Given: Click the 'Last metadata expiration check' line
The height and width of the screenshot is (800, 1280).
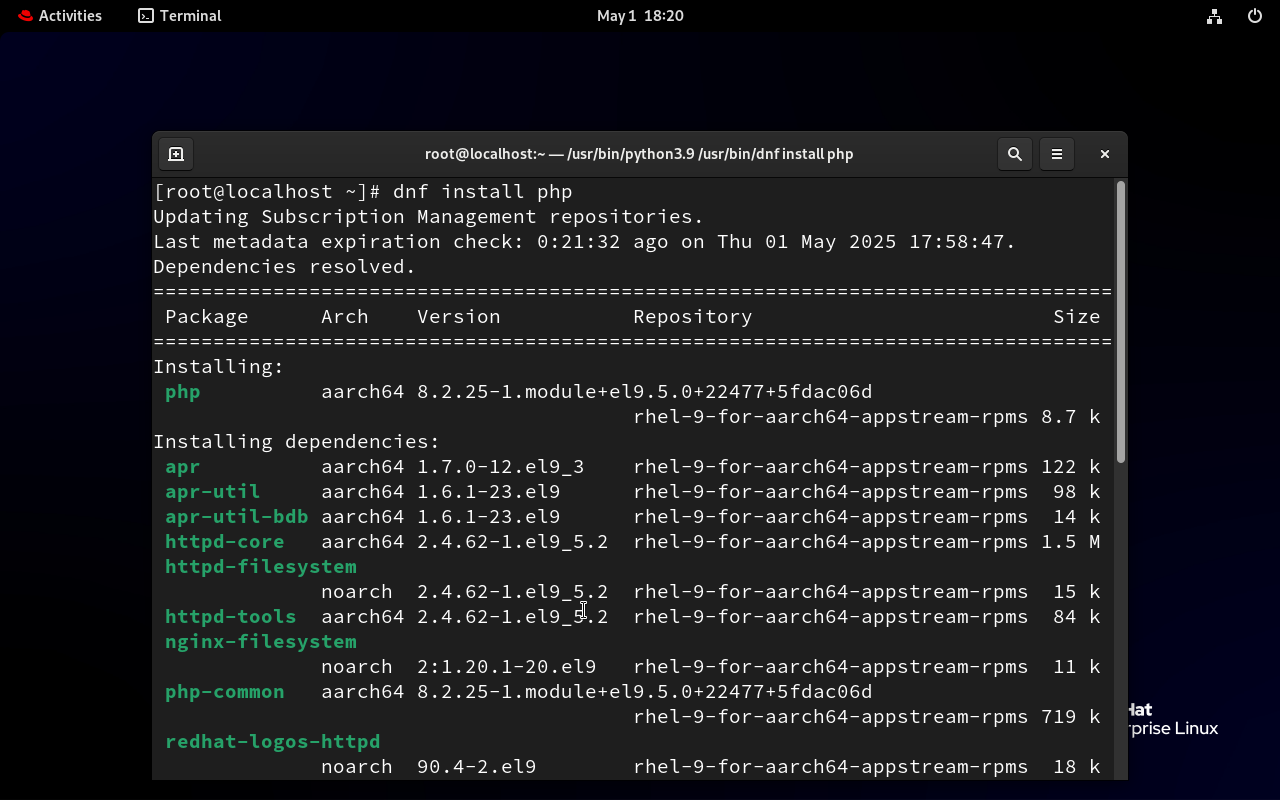Looking at the screenshot, I should pos(585,242).
